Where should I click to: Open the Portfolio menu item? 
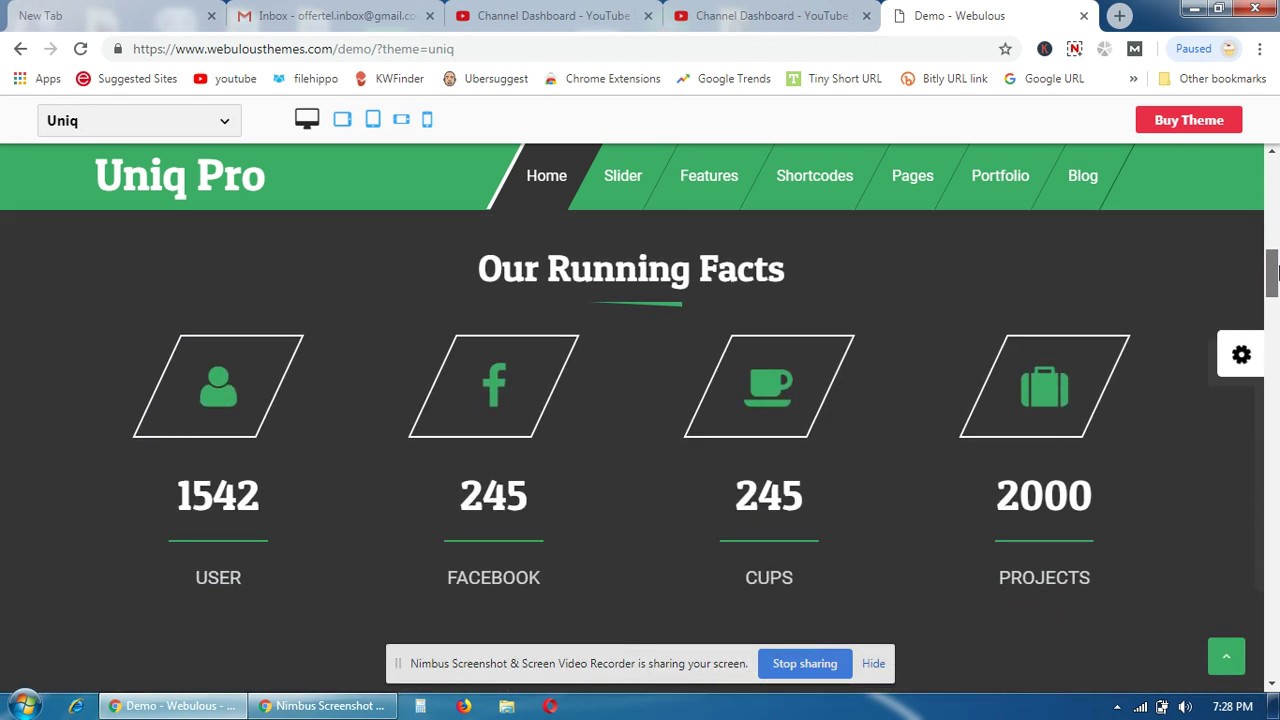[1000, 176]
